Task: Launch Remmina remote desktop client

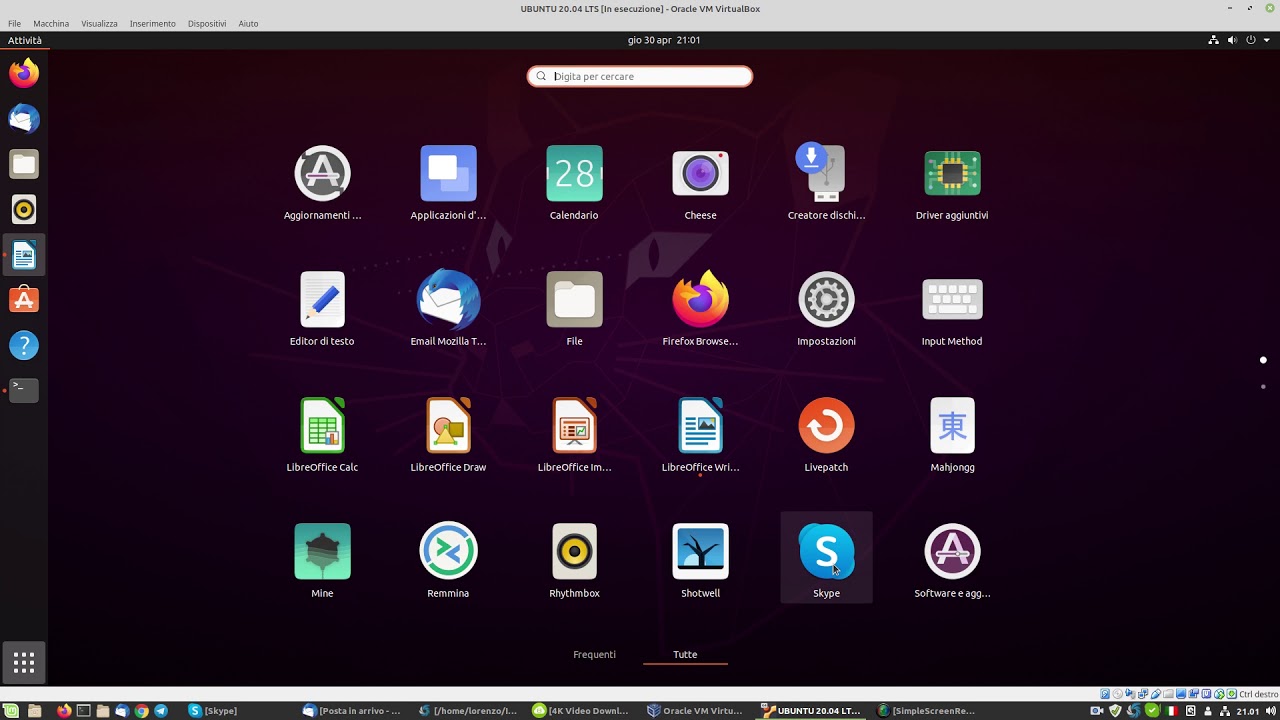Action: point(448,560)
